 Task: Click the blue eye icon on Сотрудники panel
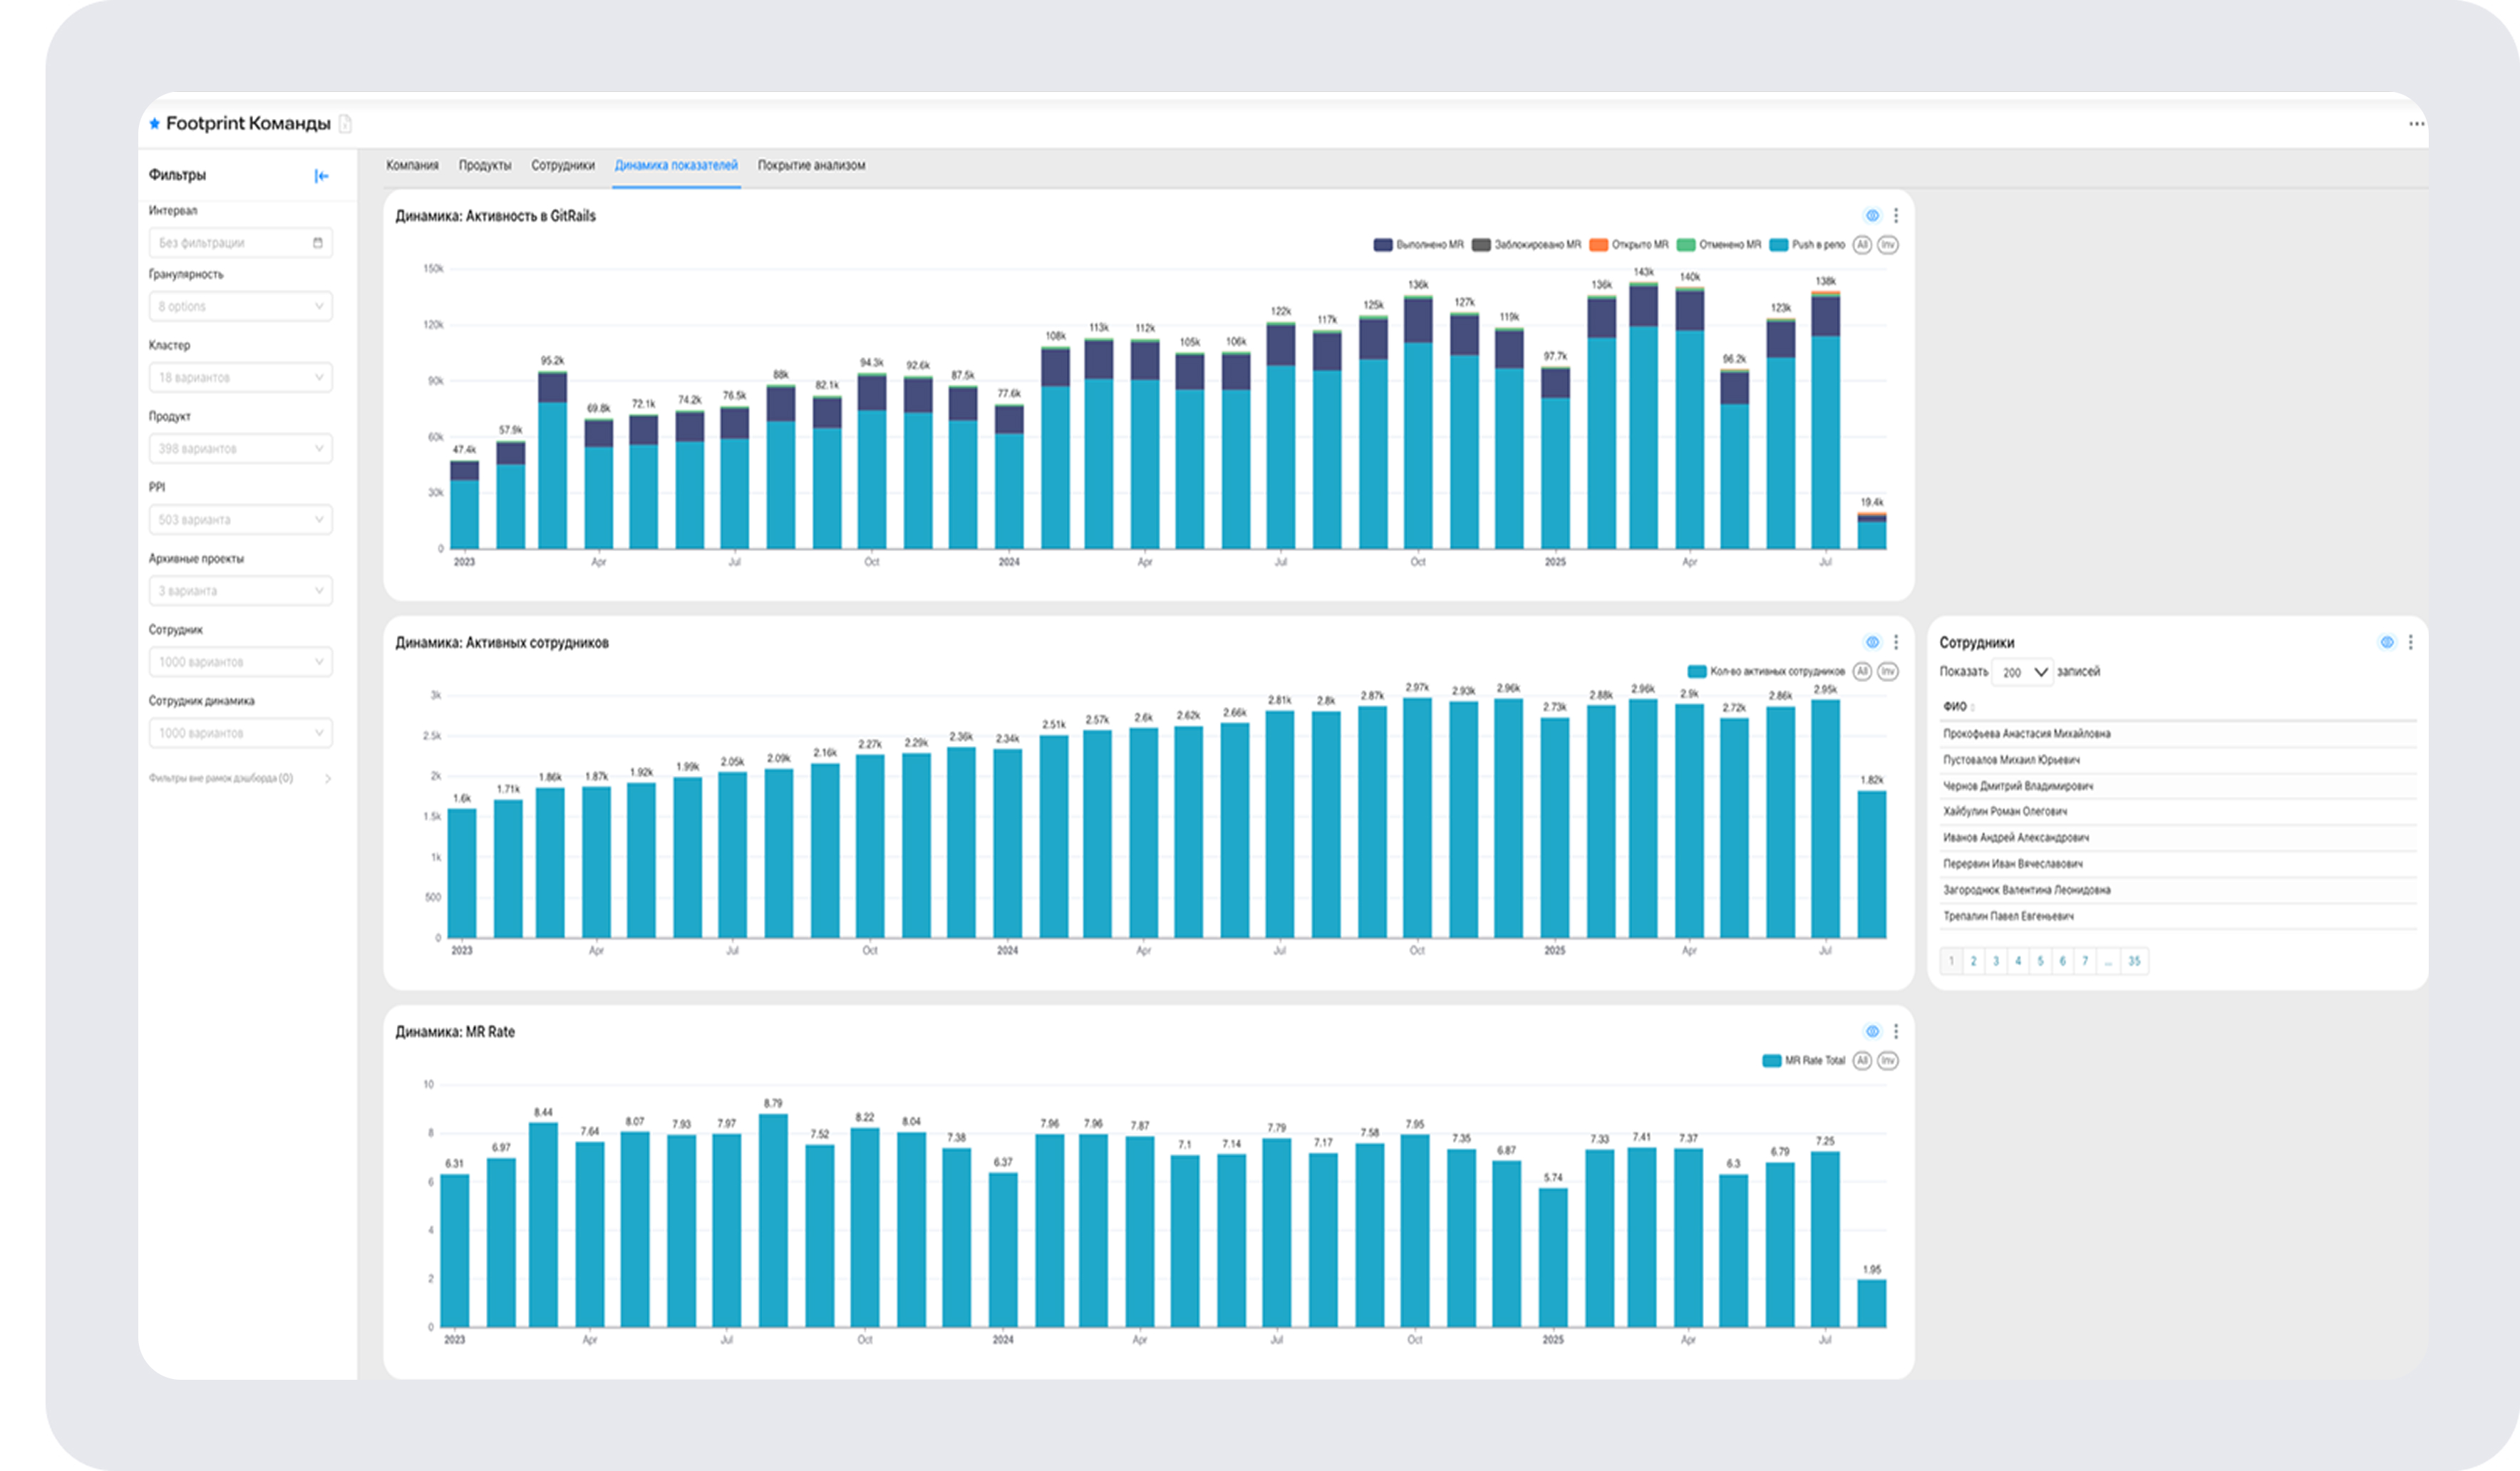click(2387, 643)
